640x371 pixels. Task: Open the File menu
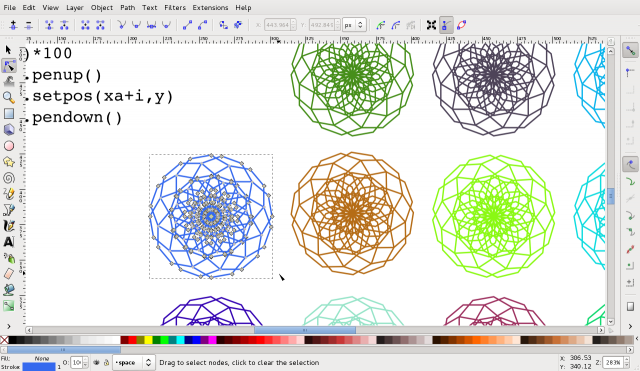pos(9,7)
